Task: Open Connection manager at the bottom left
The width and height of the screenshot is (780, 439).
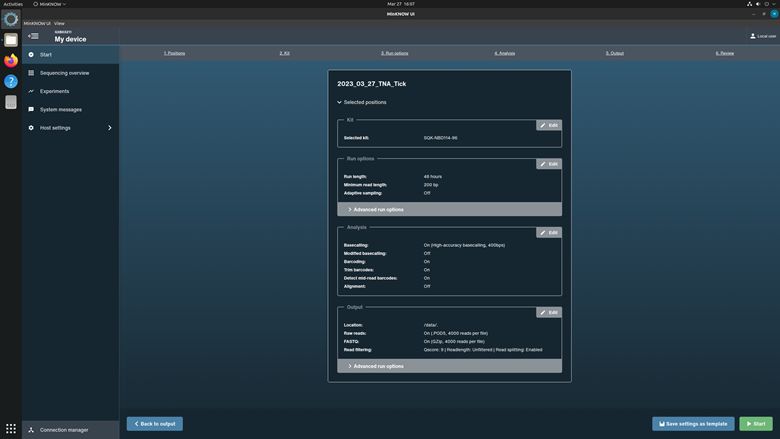Action: click(63, 430)
